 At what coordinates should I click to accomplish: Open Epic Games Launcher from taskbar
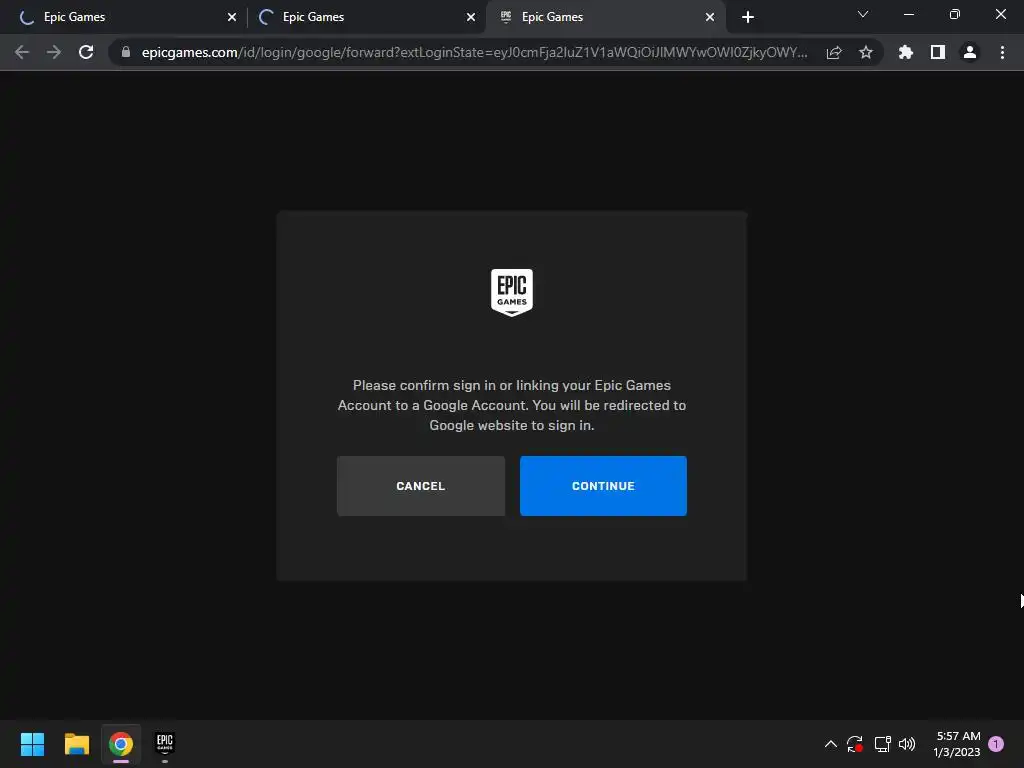pyautogui.click(x=165, y=744)
